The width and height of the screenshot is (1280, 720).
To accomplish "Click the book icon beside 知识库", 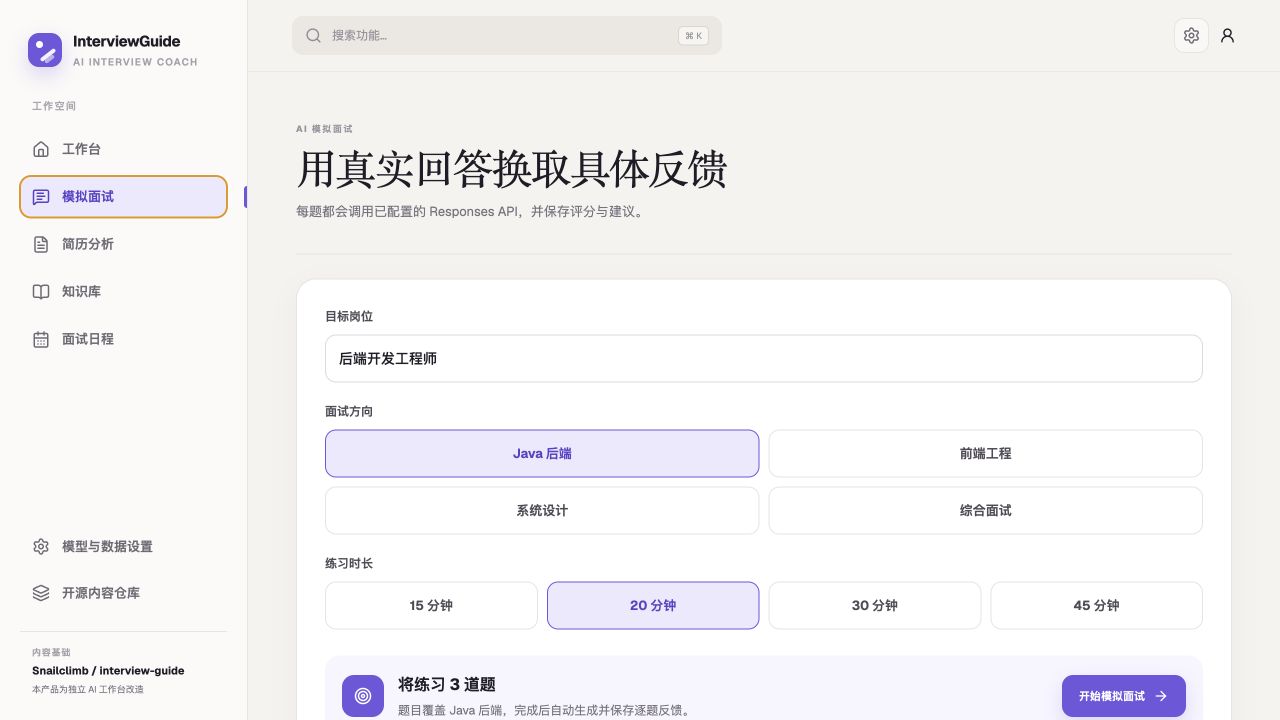I will (41, 292).
